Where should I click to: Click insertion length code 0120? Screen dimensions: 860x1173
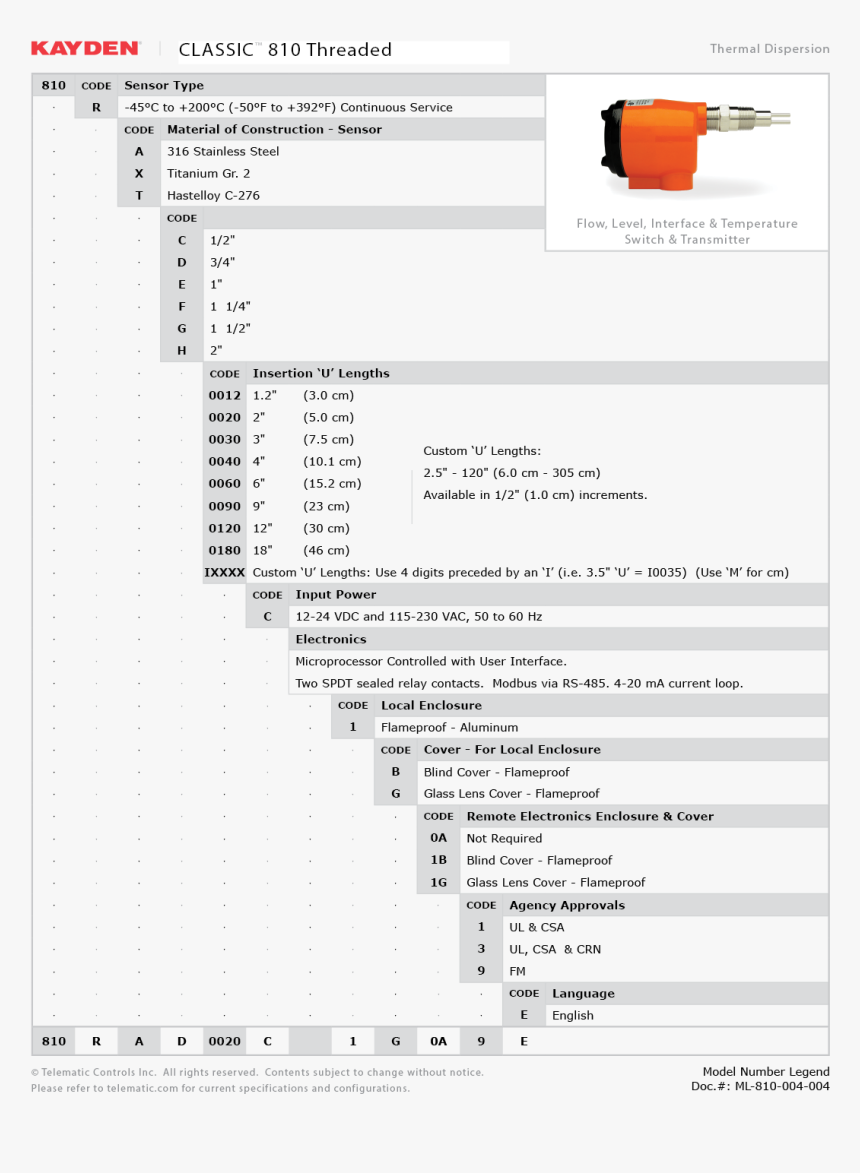224,528
